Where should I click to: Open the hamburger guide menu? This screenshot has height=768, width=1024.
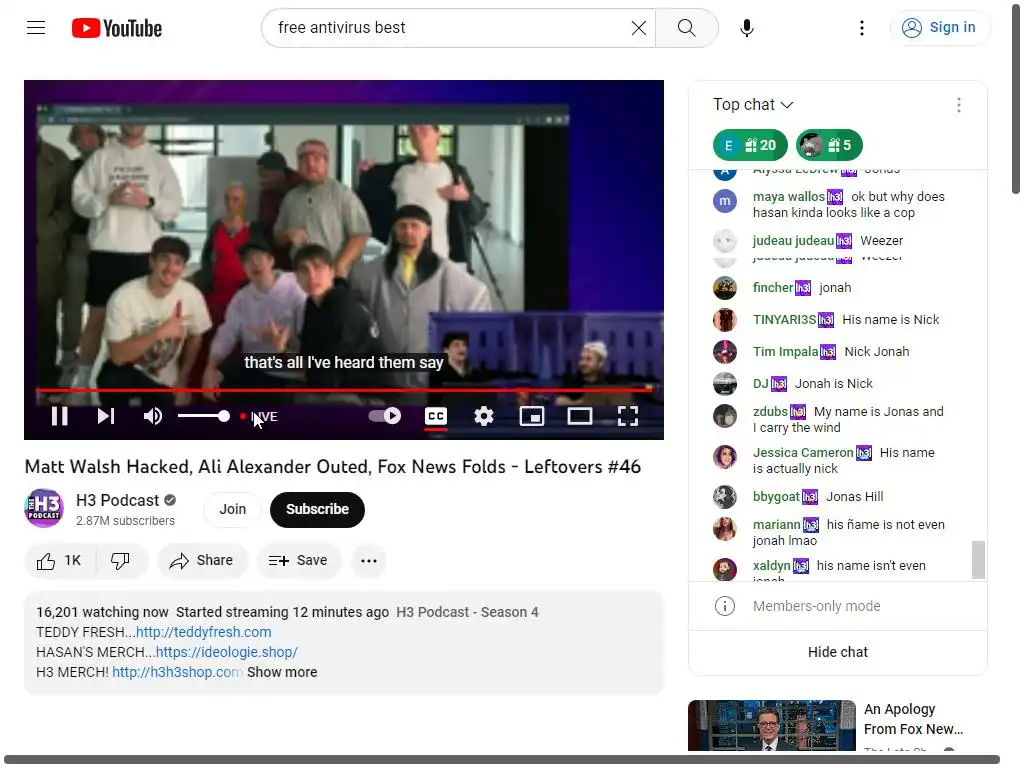[x=36, y=27]
